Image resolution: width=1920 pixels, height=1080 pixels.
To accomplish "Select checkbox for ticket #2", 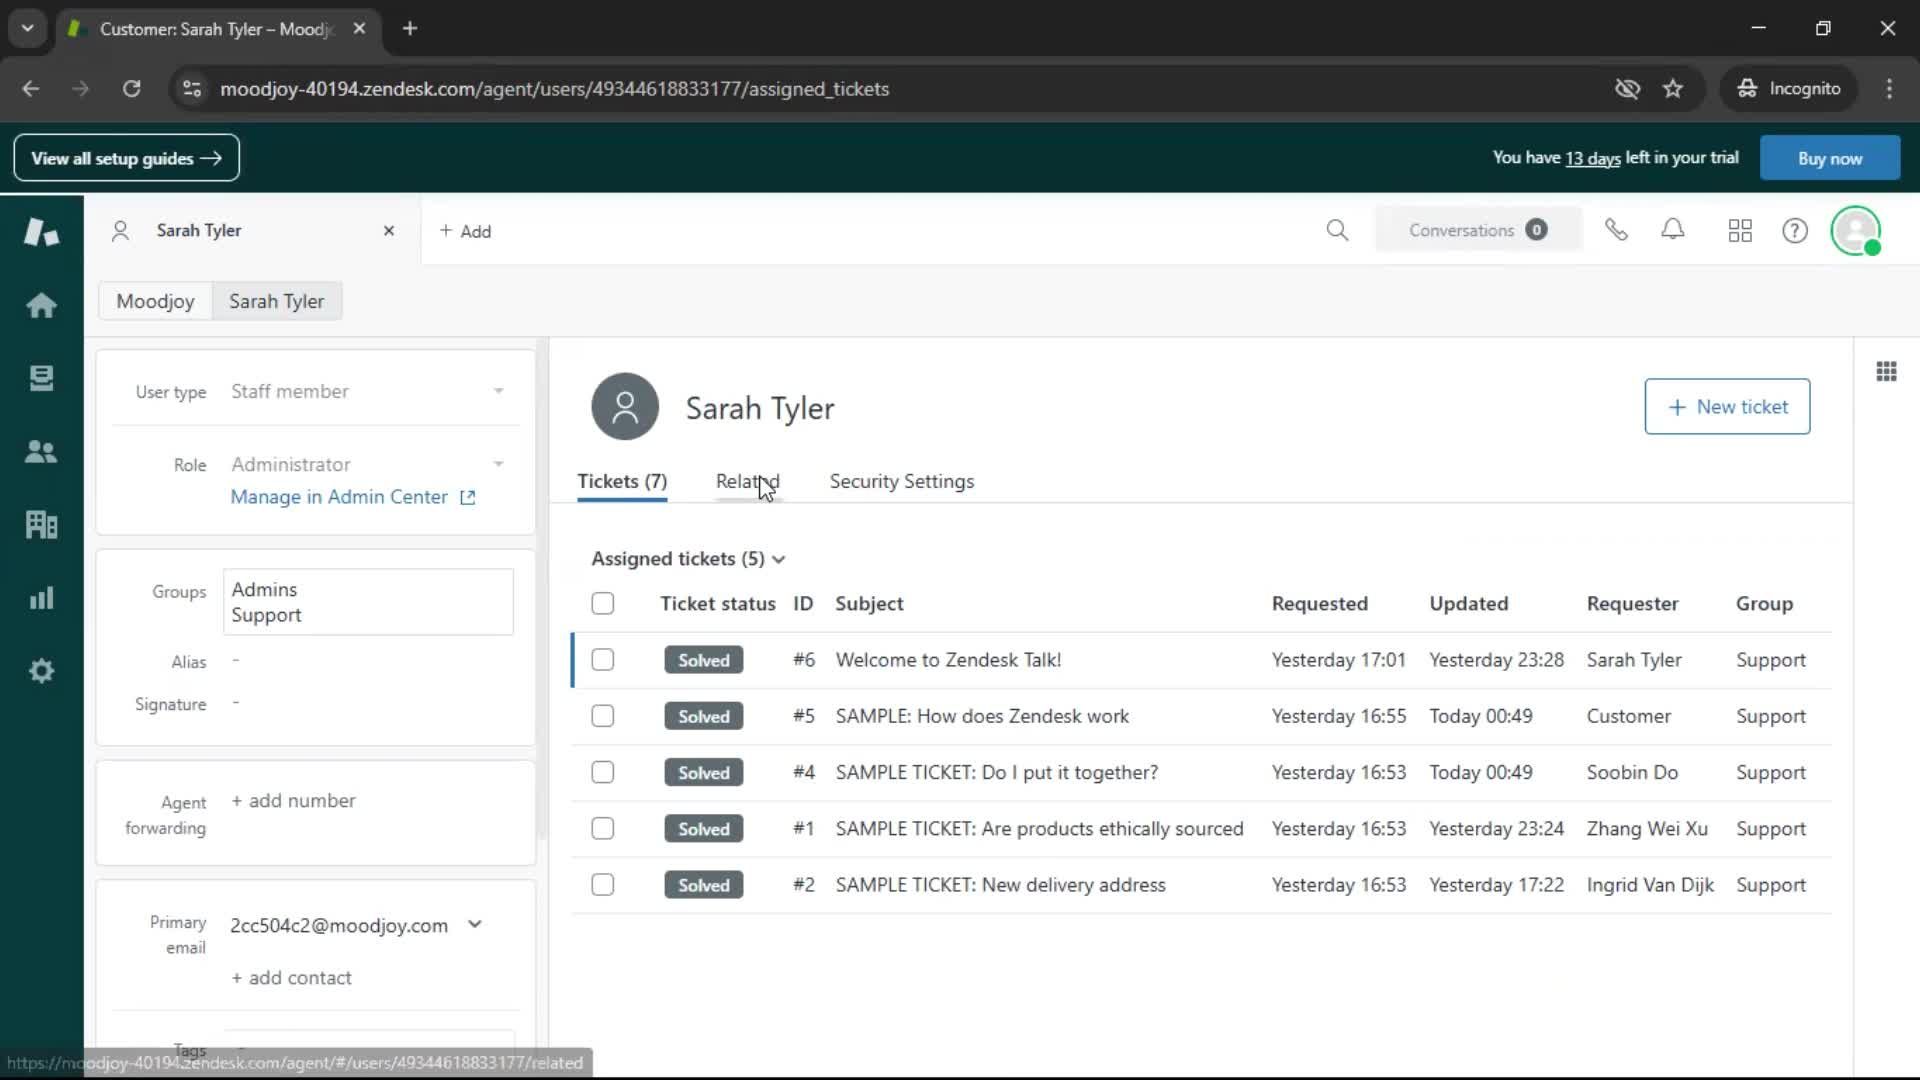I will point(602,885).
